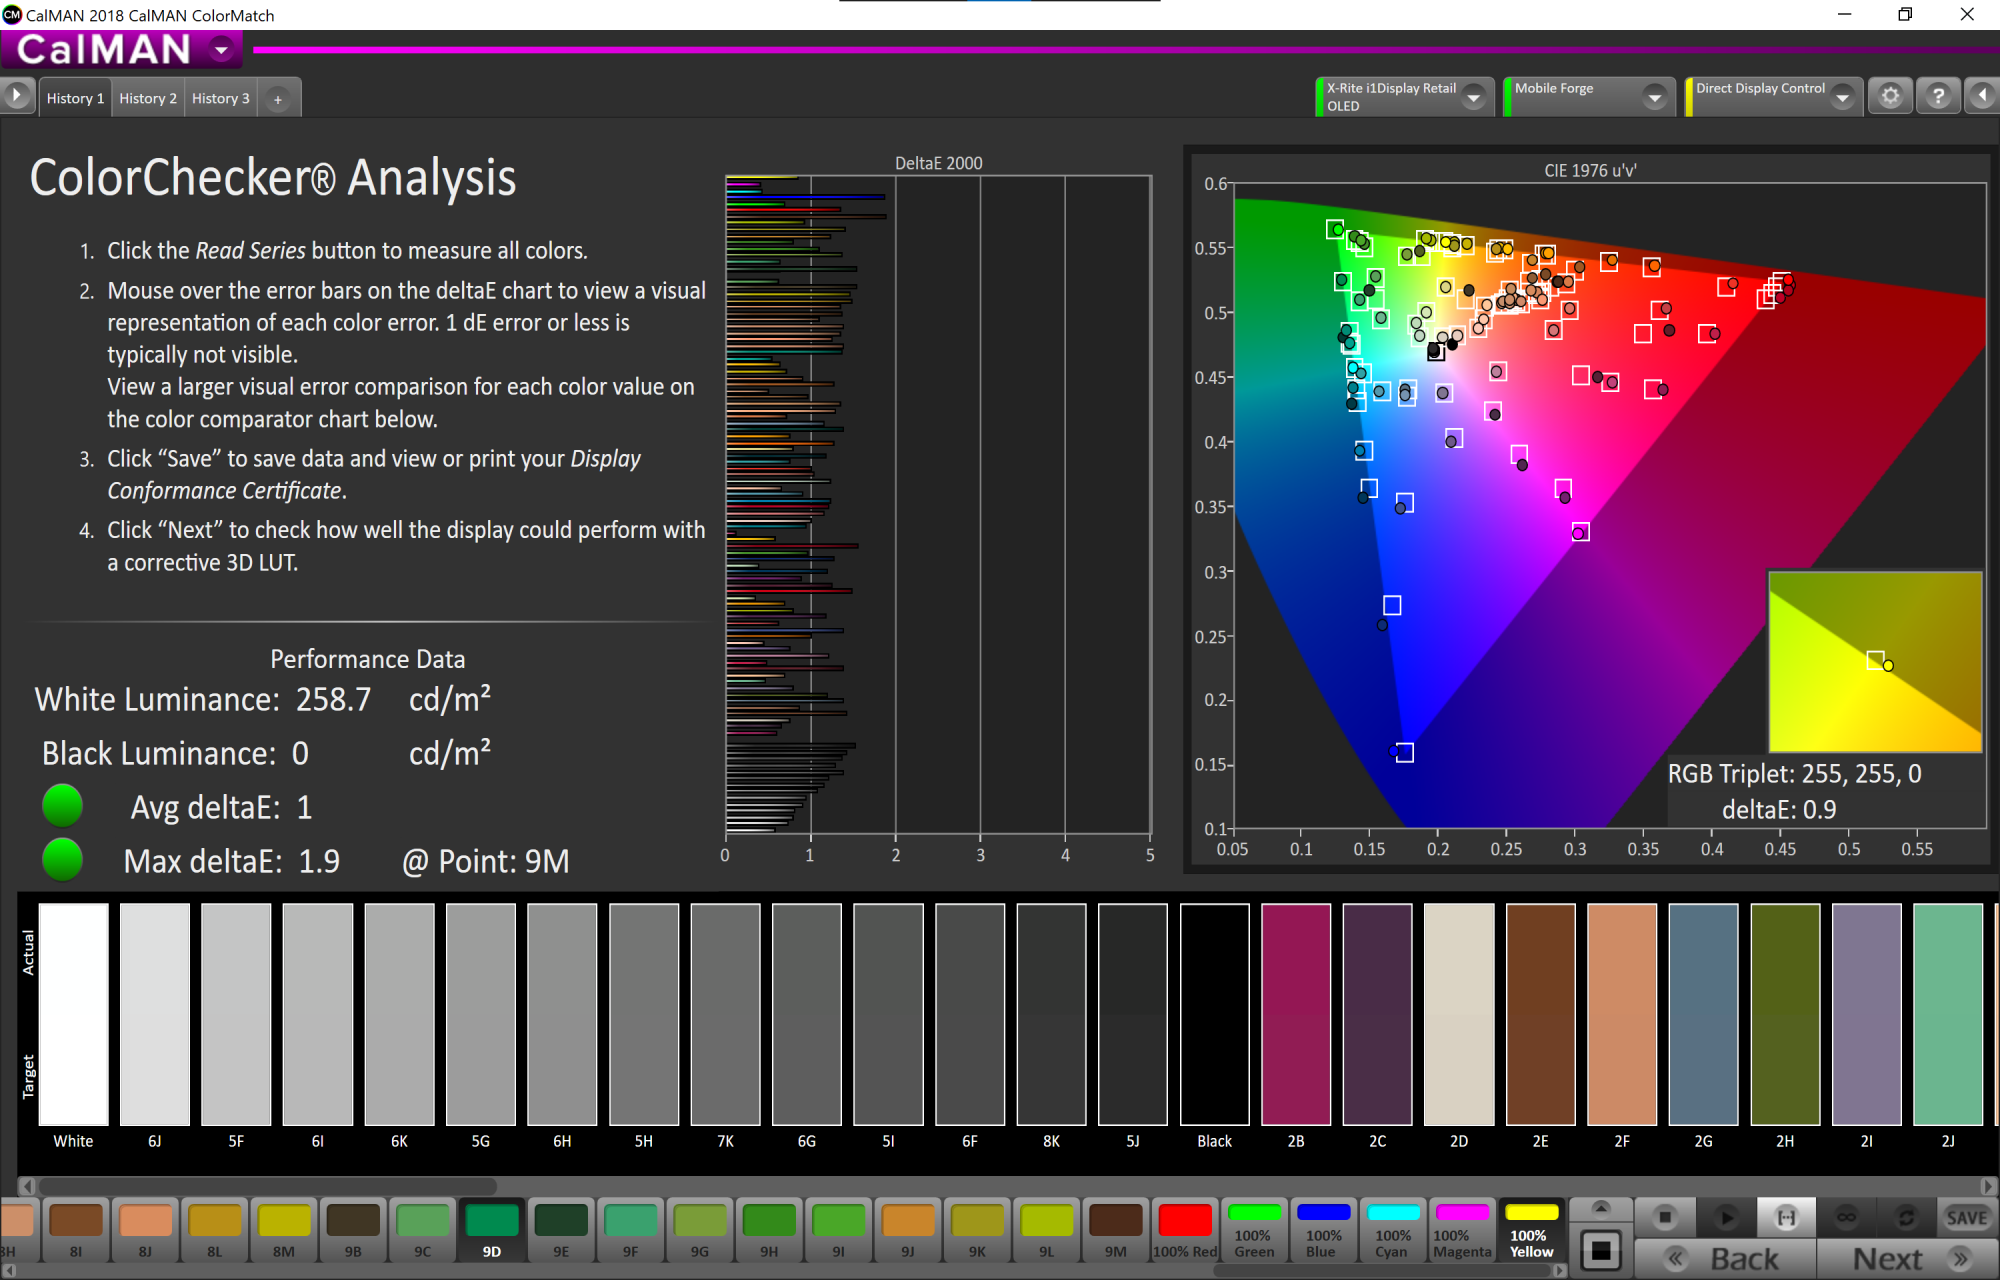Switch to the History 3 tab
Image resolution: width=2000 pixels, height=1280 pixels.
click(220, 98)
